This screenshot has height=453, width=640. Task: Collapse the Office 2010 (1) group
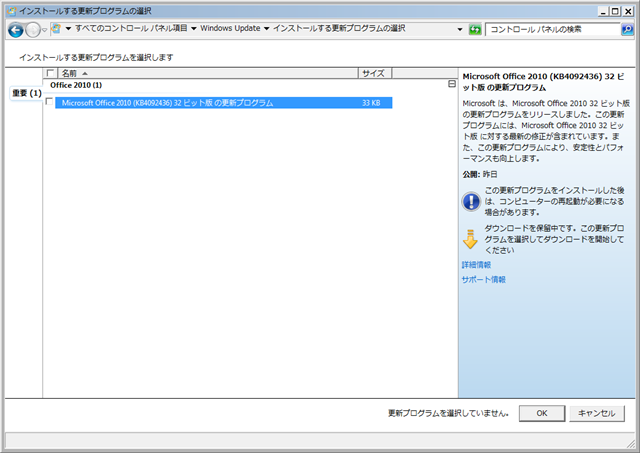(x=452, y=84)
